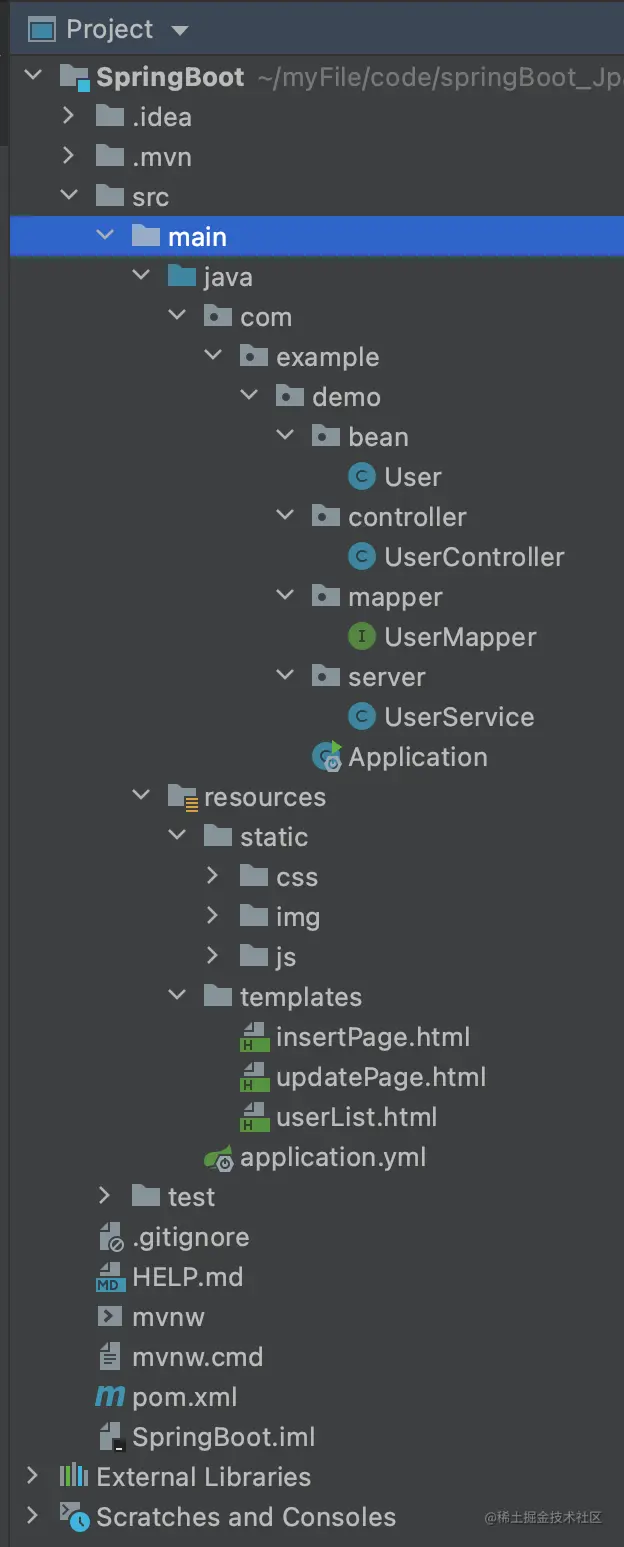Click the insertPage.html file icon
624x1547 pixels.
pyautogui.click(x=255, y=1037)
